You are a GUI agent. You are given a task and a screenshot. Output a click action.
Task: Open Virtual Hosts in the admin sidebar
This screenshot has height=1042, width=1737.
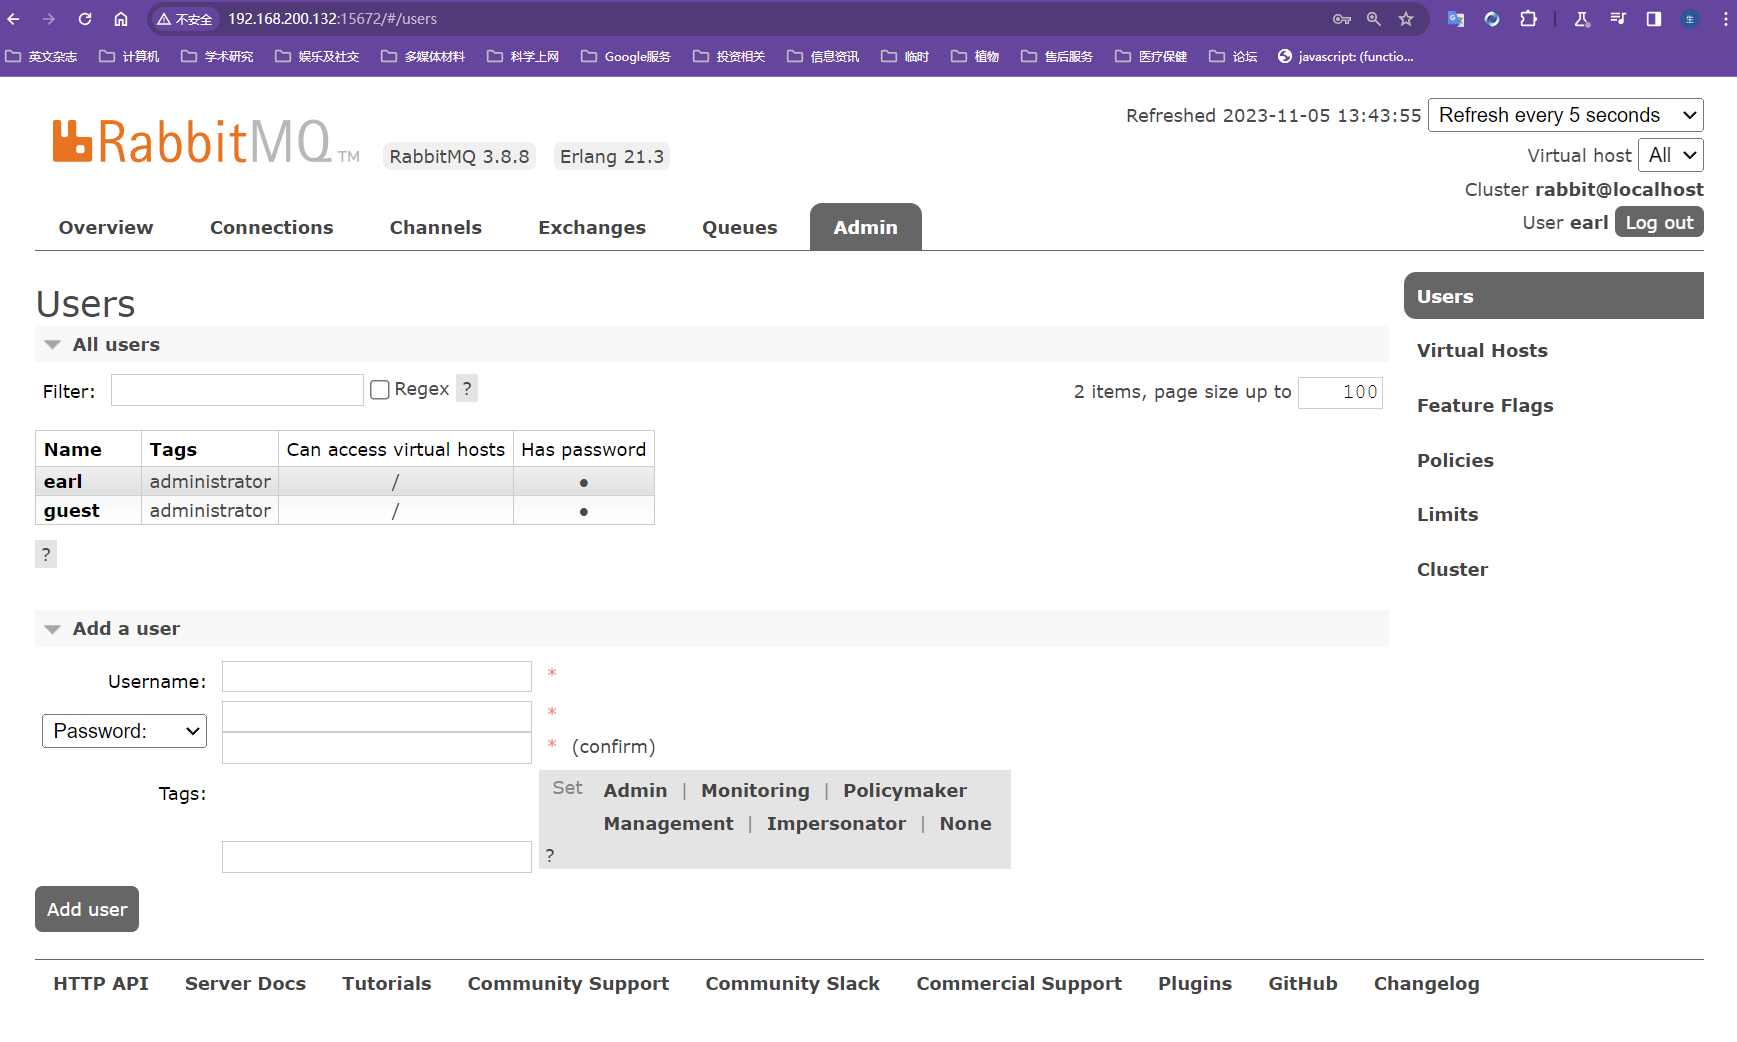(1481, 351)
